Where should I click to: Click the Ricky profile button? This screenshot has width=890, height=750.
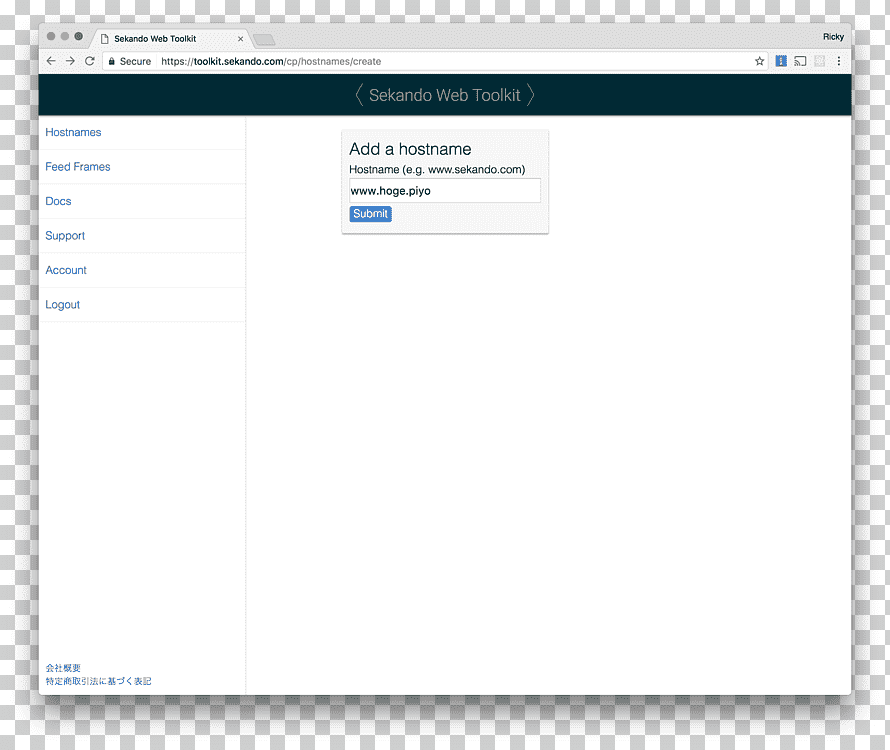pos(833,37)
